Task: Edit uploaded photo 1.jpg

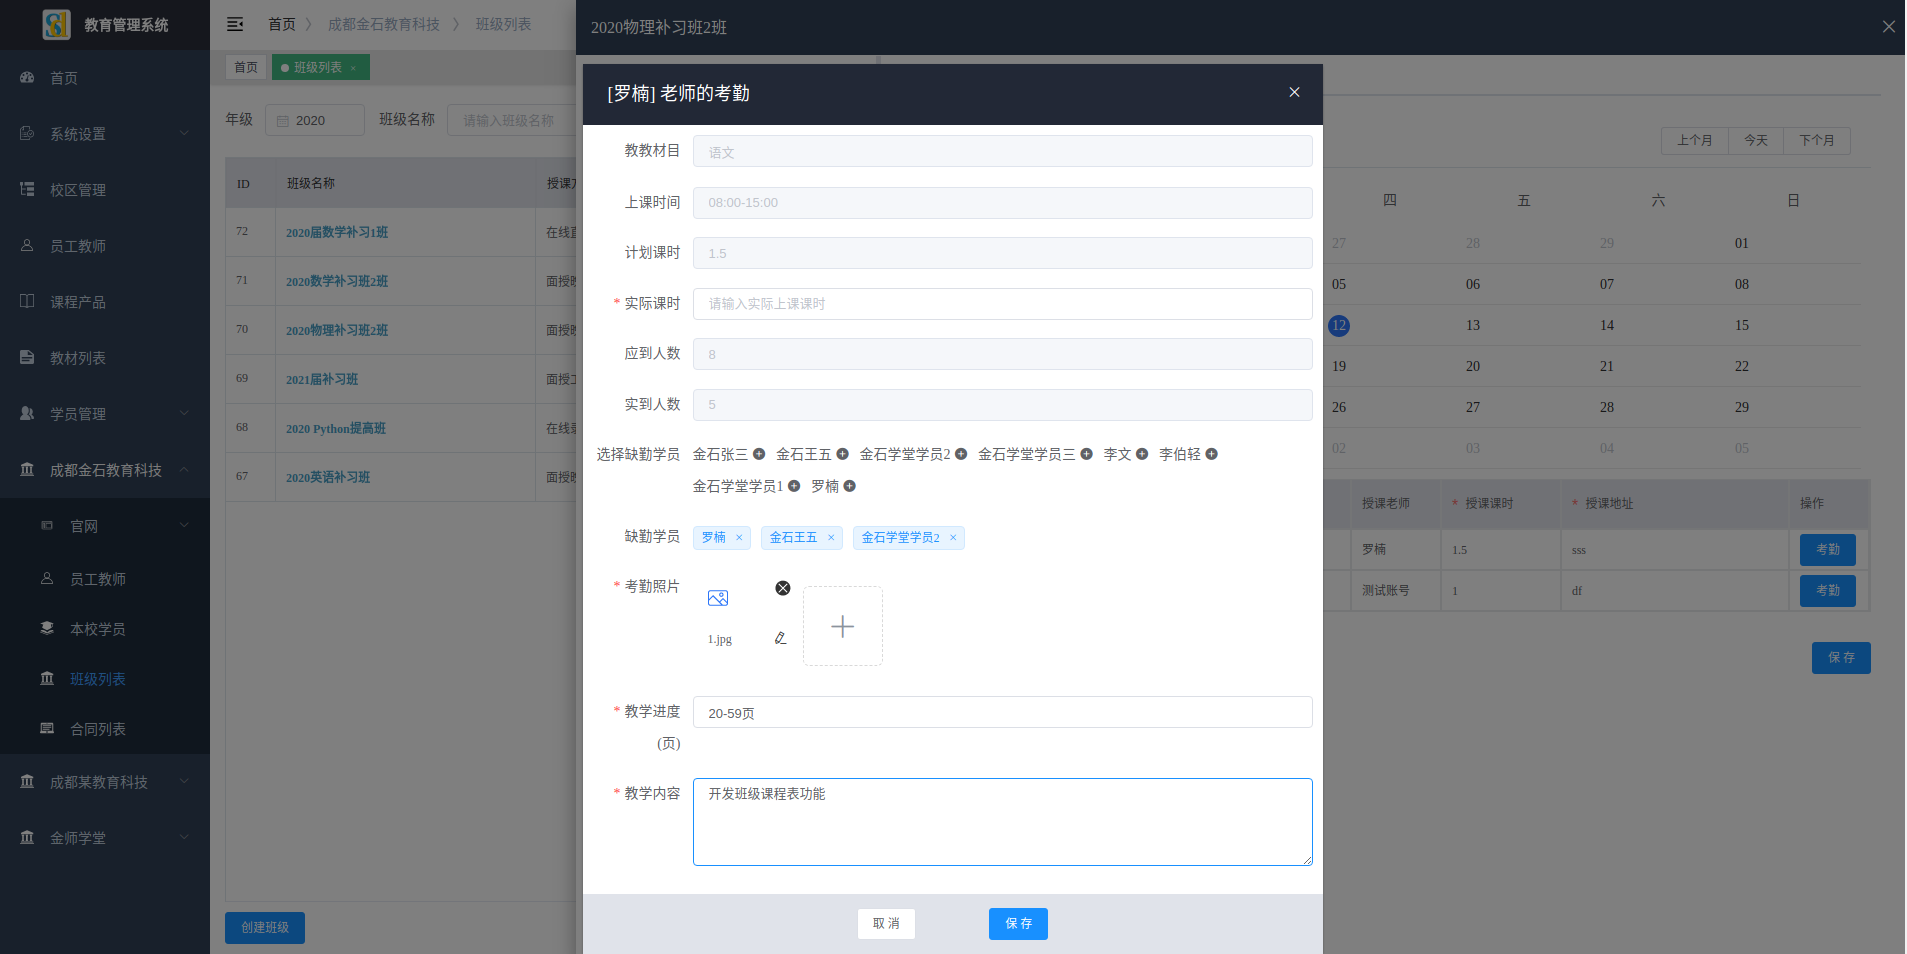Action: (x=781, y=638)
